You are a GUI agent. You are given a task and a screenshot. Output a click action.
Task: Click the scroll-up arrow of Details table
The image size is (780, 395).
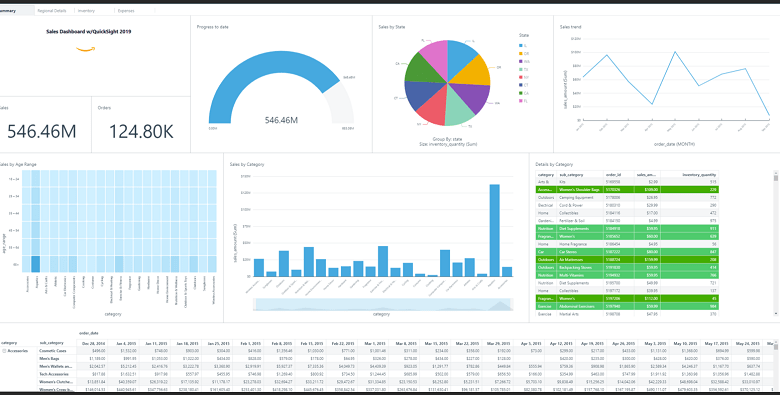(776, 172)
